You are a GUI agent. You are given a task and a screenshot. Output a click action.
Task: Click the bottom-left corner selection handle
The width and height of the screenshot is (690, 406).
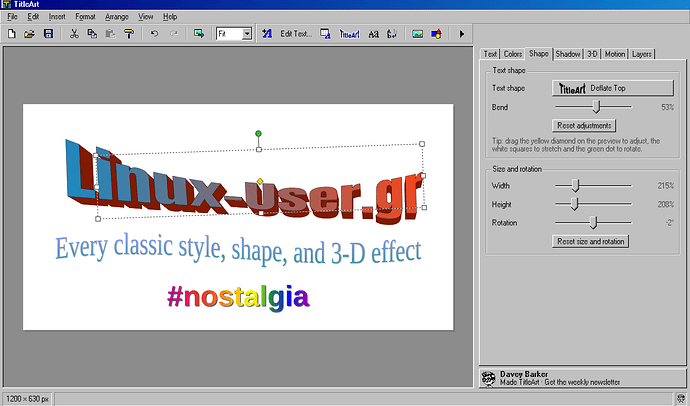coord(98,219)
